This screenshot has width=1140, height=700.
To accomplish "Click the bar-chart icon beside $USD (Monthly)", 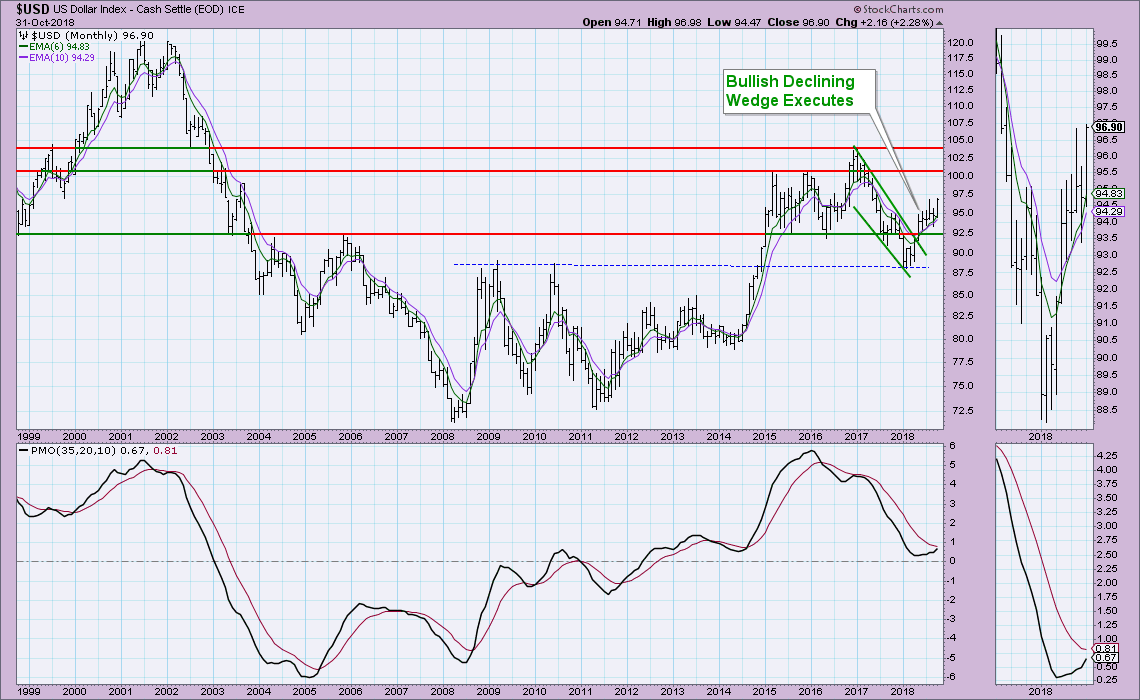I will 25,37.
